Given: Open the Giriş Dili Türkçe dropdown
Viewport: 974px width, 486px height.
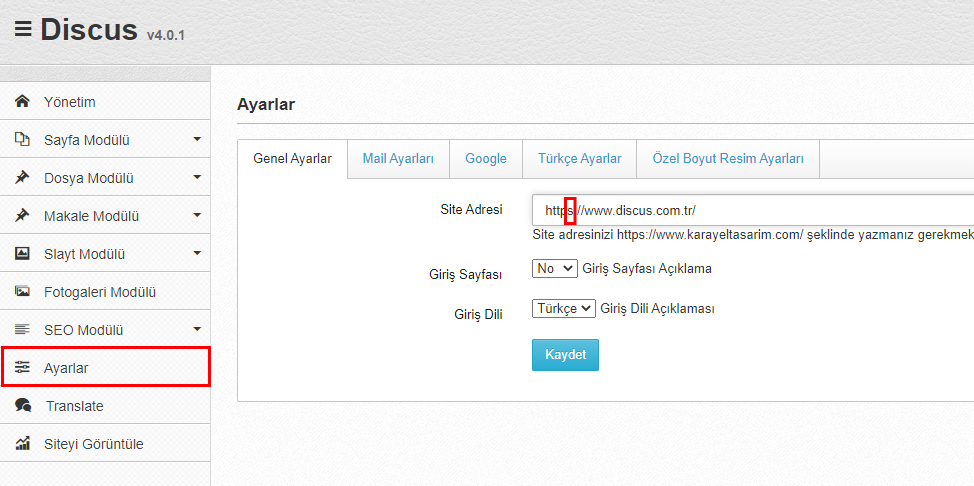Looking at the screenshot, I should pyautogui.click(x=564, y=308).
